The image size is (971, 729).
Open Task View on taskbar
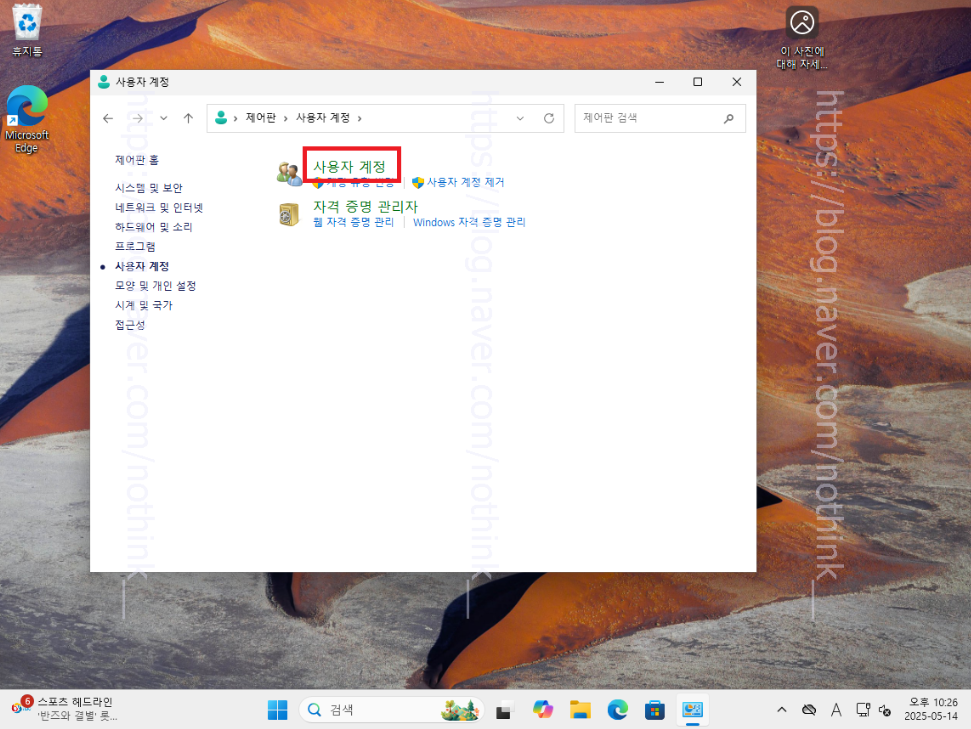[505, 710]
